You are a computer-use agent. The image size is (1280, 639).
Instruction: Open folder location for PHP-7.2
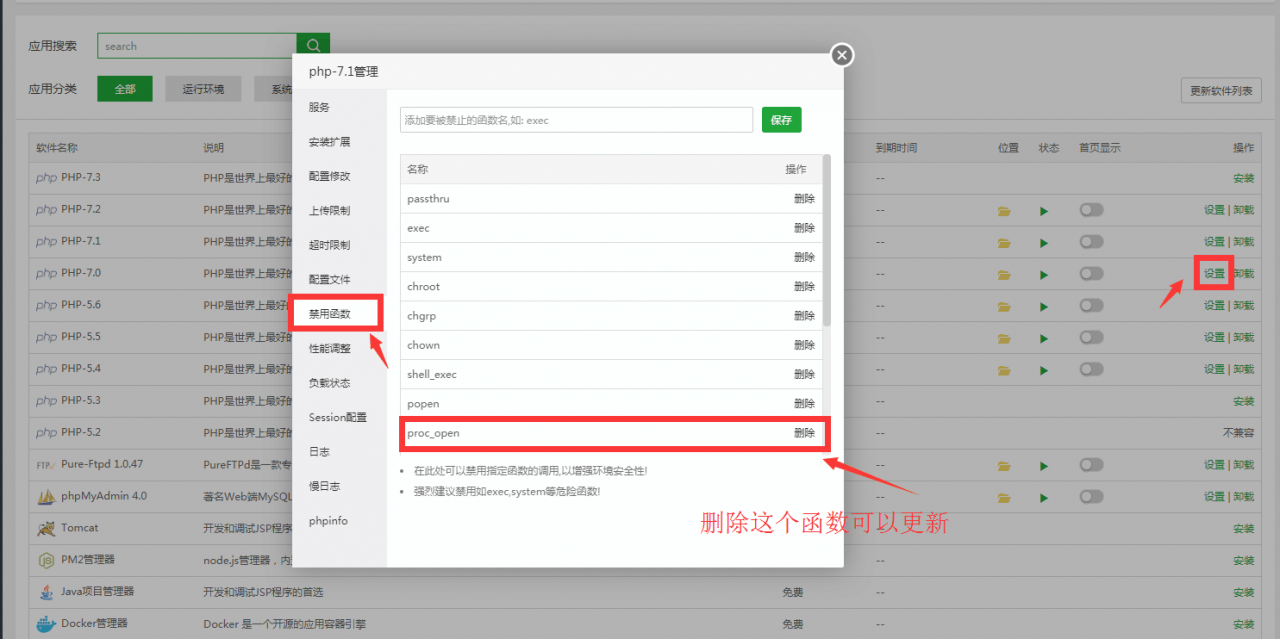1004,211
